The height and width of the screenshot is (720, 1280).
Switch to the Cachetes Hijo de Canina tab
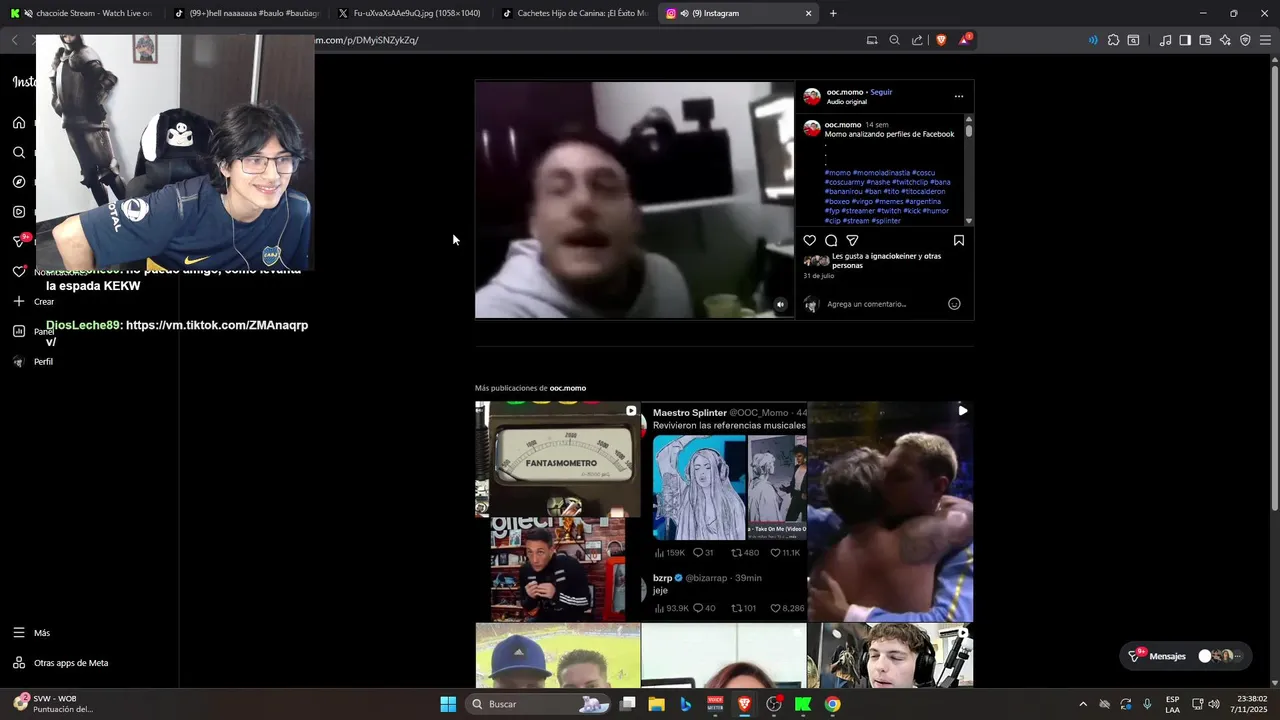coord(575,13)
